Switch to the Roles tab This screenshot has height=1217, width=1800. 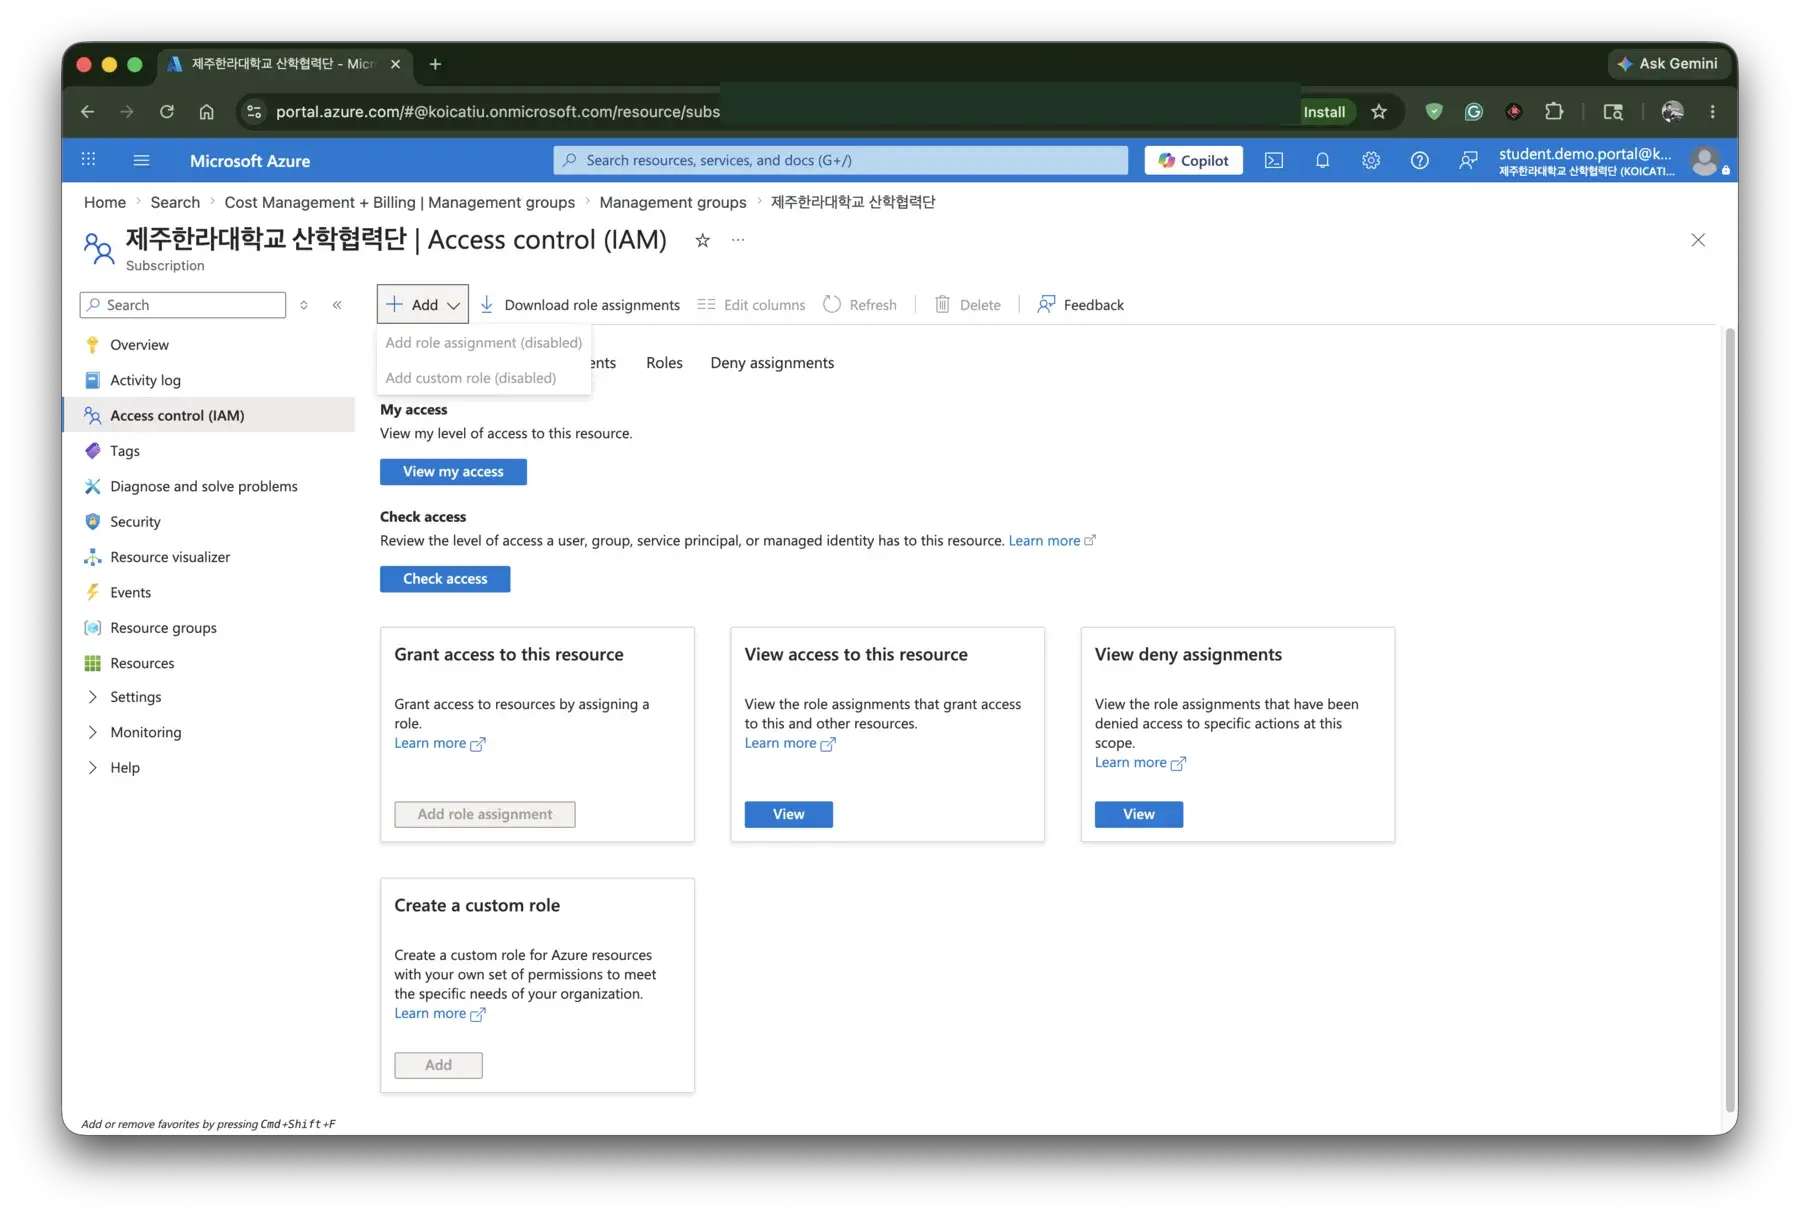click(x=664, y=363)
